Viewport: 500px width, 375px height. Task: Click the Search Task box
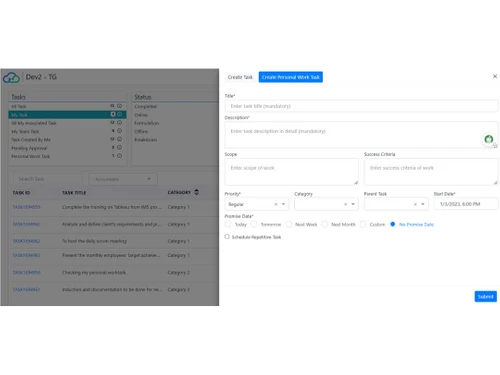click(x=47, y=179)
